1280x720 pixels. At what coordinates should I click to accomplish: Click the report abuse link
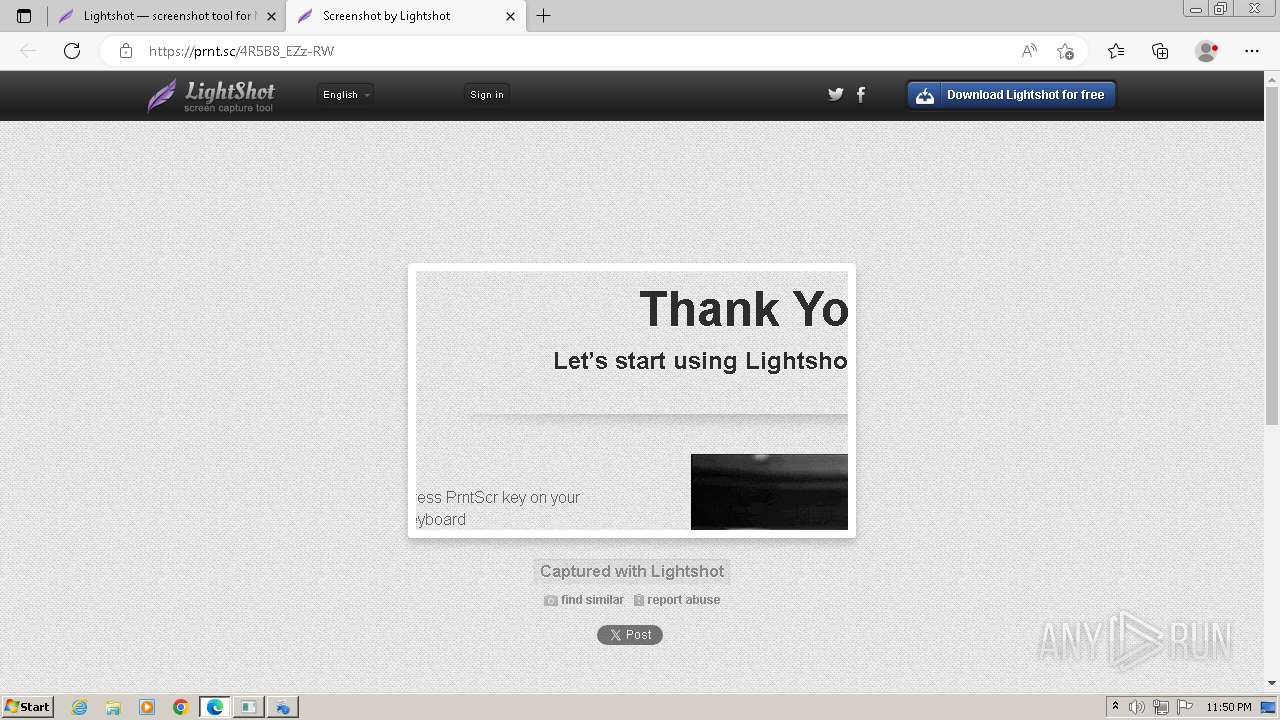coord(677,600)
